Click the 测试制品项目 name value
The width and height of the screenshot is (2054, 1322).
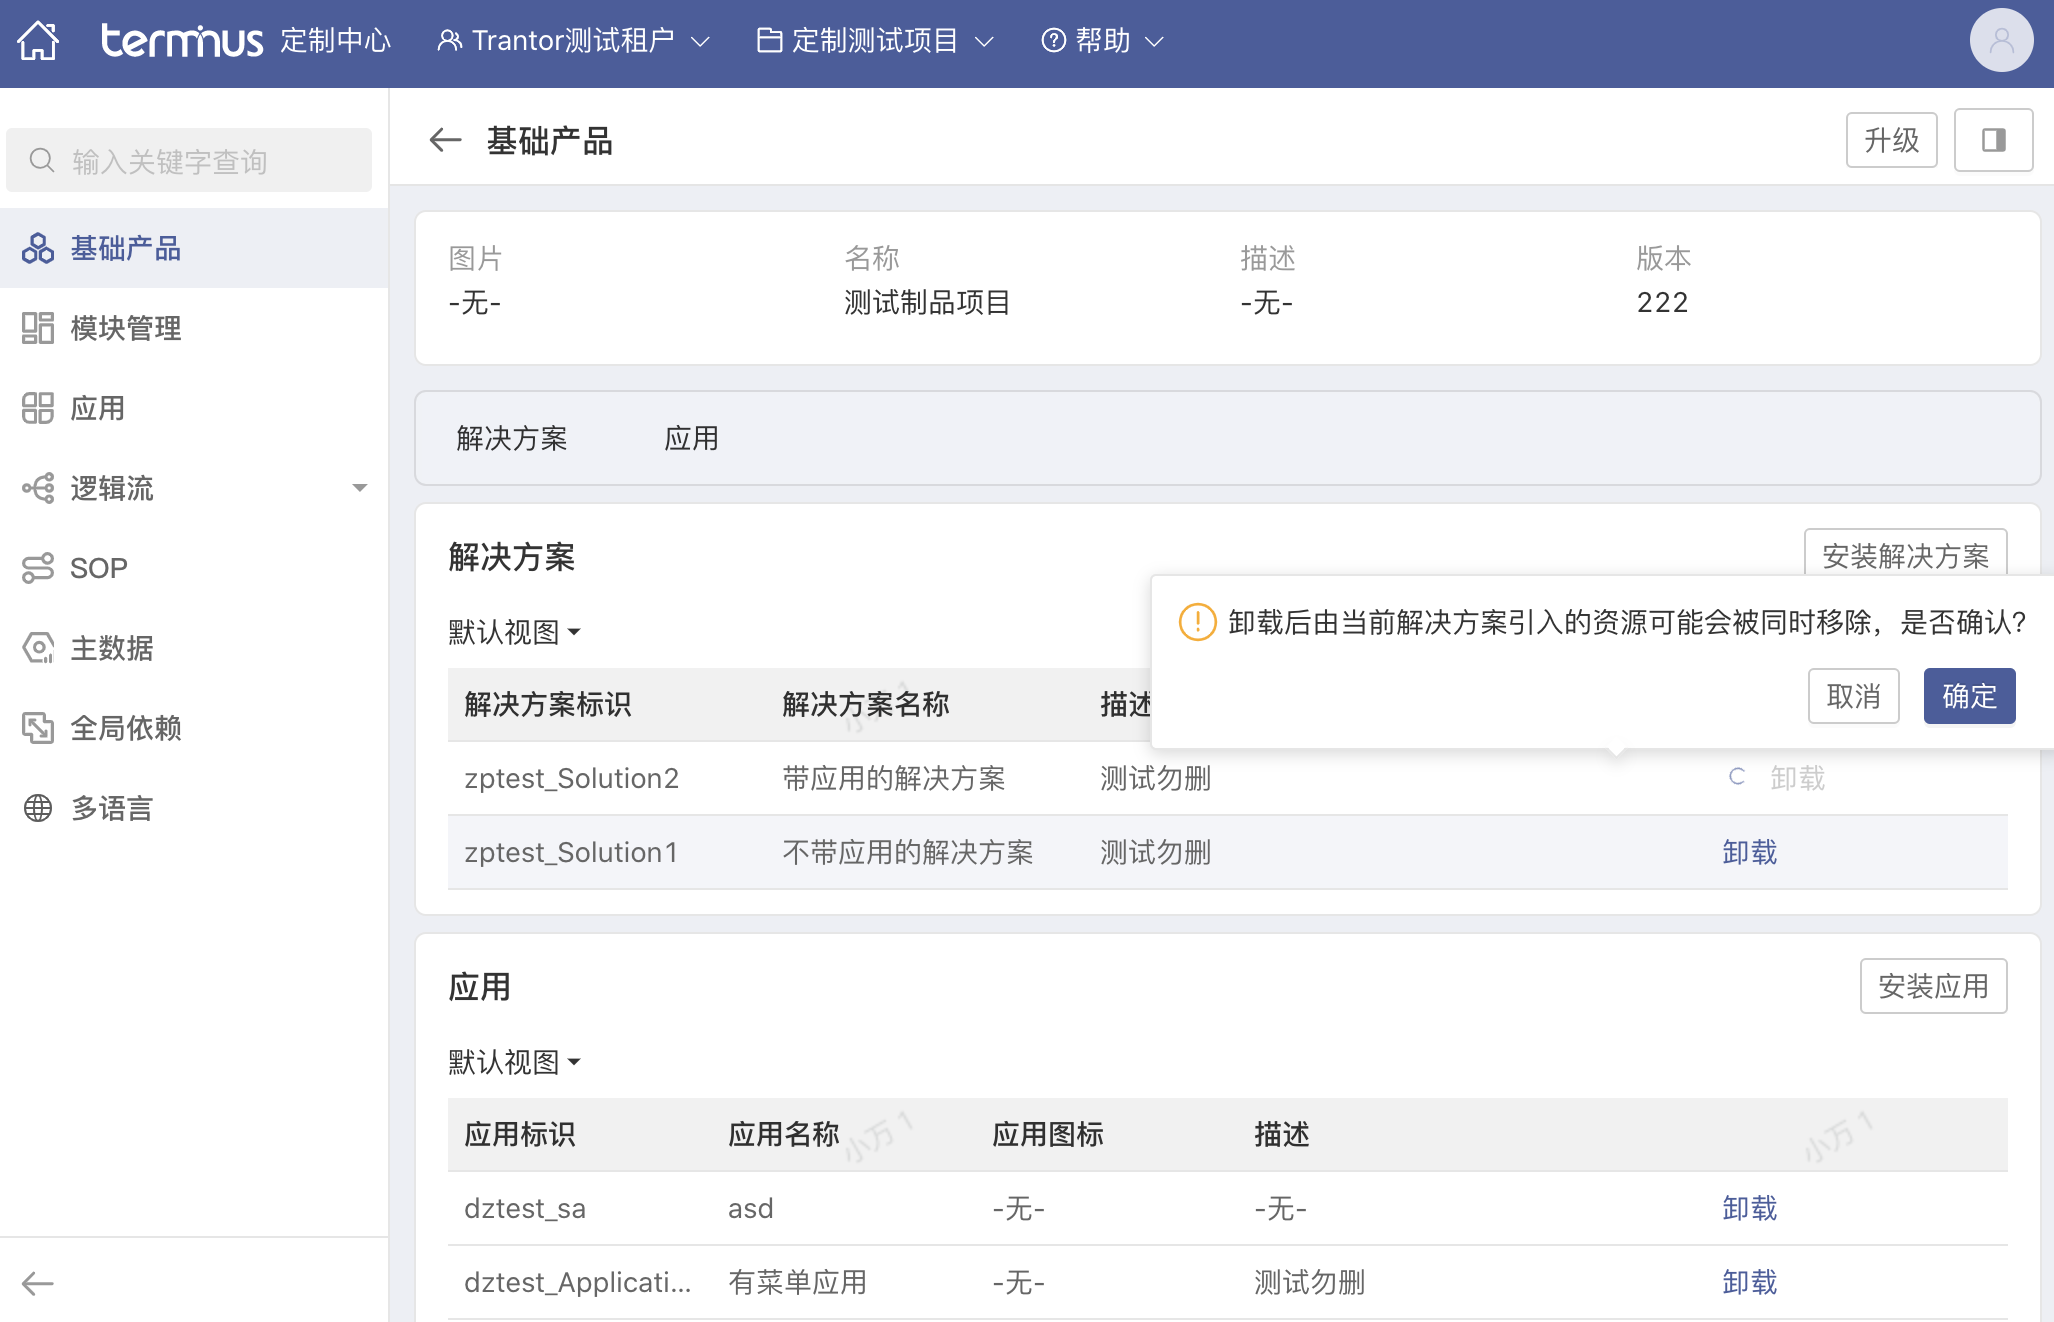(x=927, y=302)
